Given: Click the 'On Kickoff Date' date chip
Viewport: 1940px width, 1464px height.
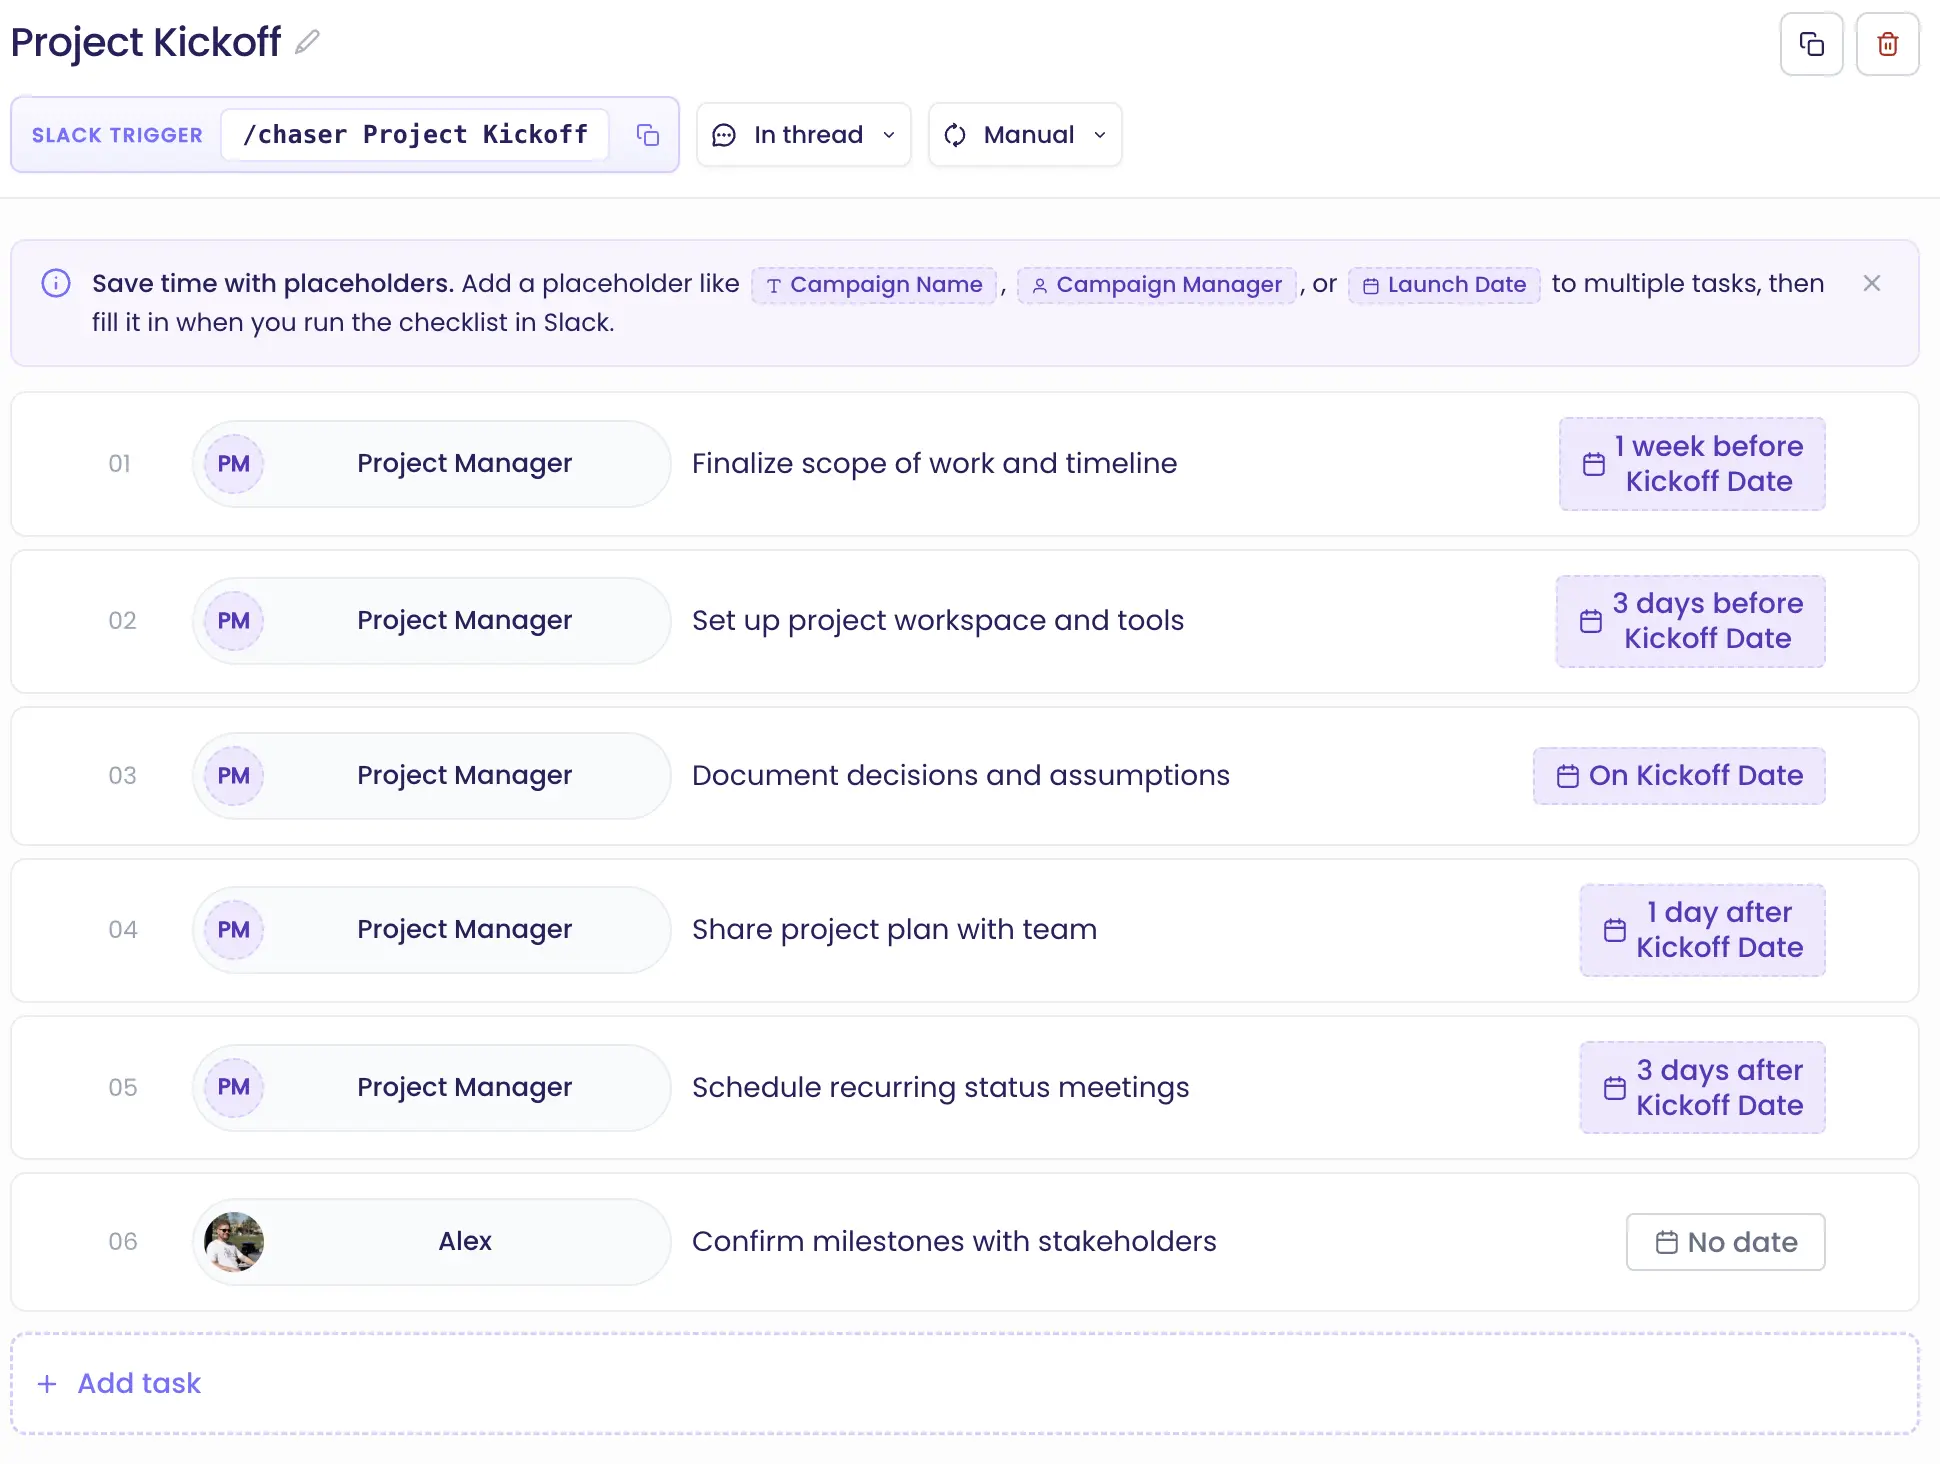Looking at the screenshot, I should 1679,776.
